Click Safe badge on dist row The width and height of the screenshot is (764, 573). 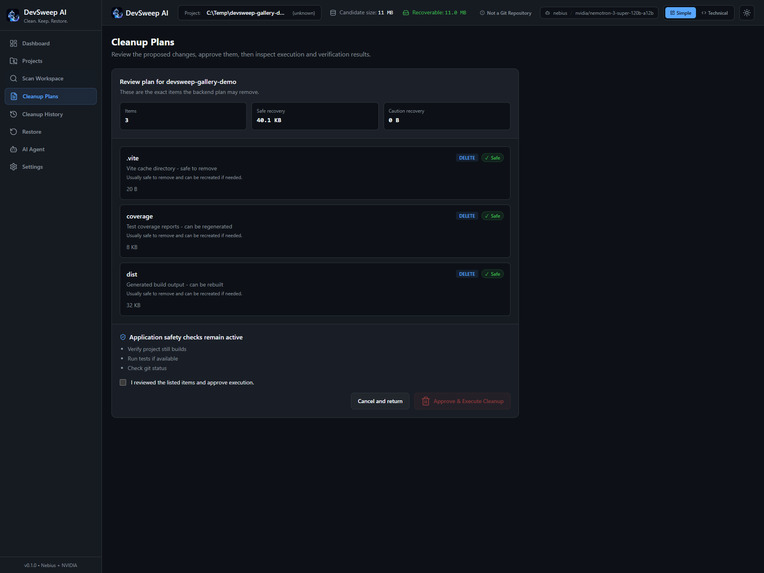pyautogui.click(x=493, y=274)
